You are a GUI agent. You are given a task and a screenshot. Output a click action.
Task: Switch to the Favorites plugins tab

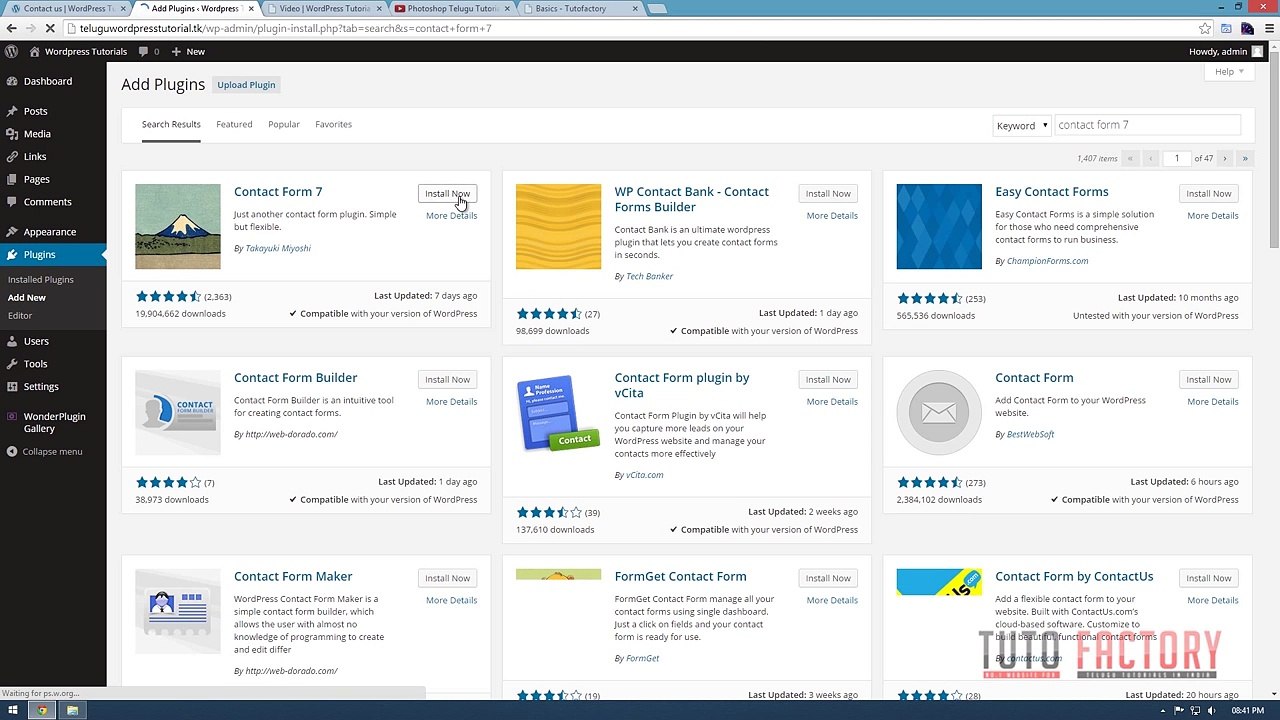coord(333,124)
